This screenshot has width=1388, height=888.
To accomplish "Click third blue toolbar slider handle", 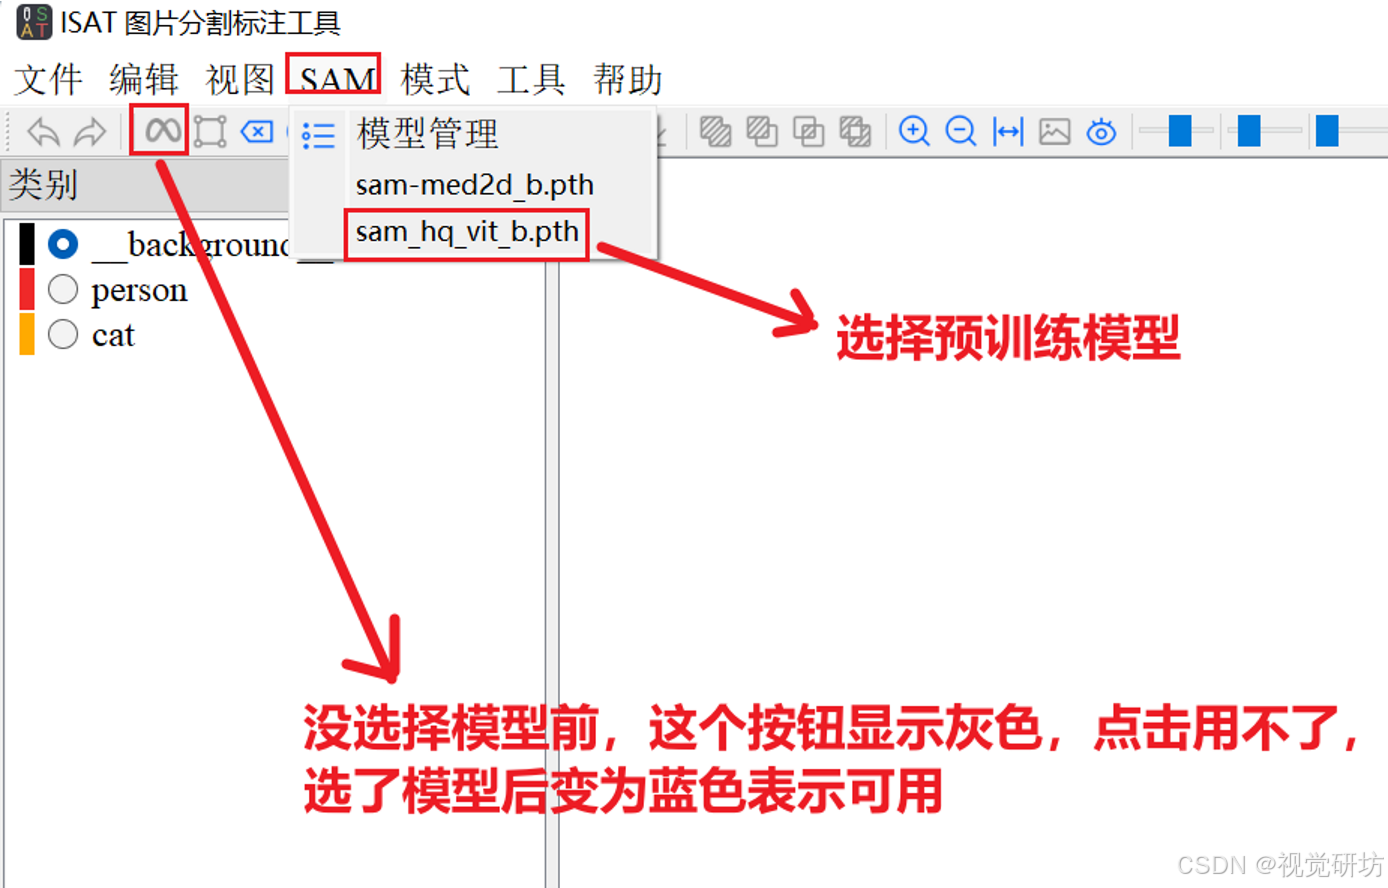I will [1327, 130].
